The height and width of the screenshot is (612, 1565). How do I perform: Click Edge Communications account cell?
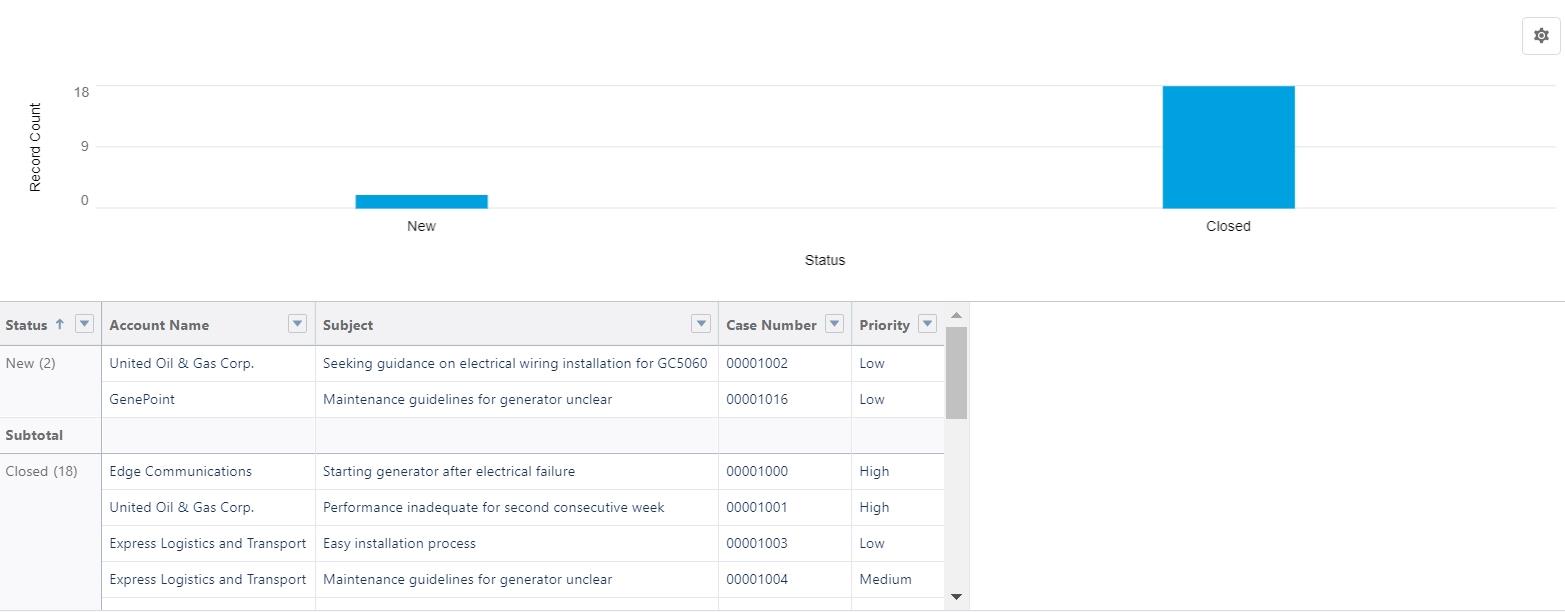click(180, 471)
